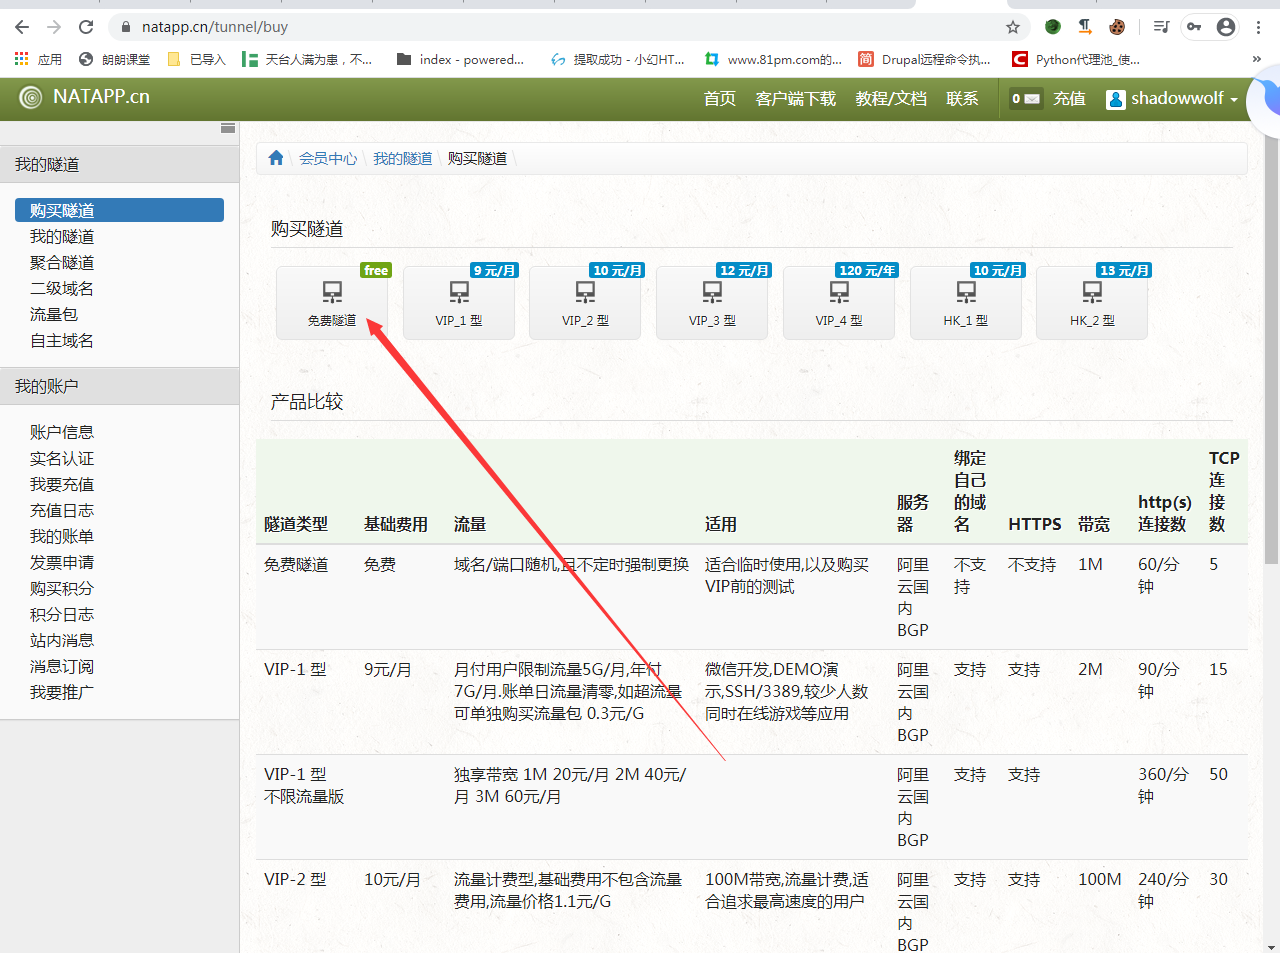Select the VIP_3 型 tunnel card

click(x=712, y=303)
